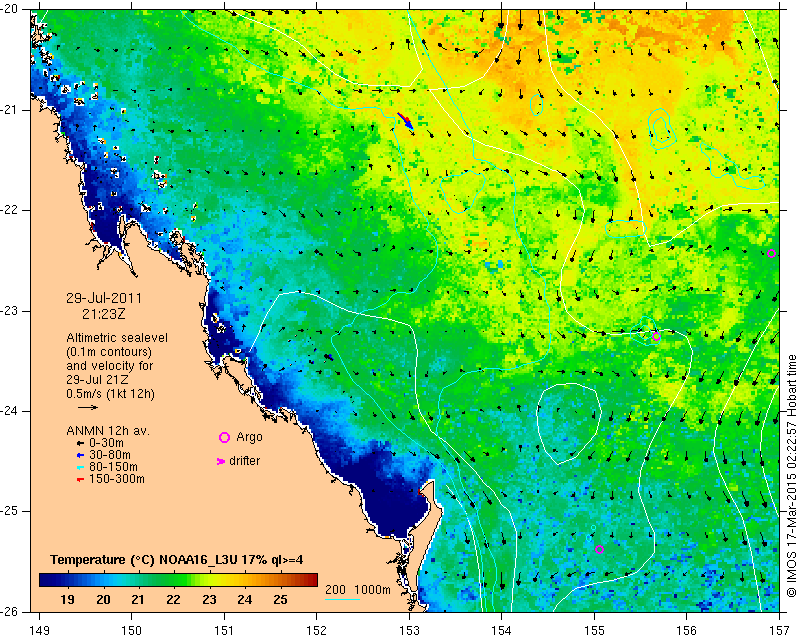
Task: Click the yellow section of colour bar at 23
Action: pyautogui.click(x=209, y=580)
